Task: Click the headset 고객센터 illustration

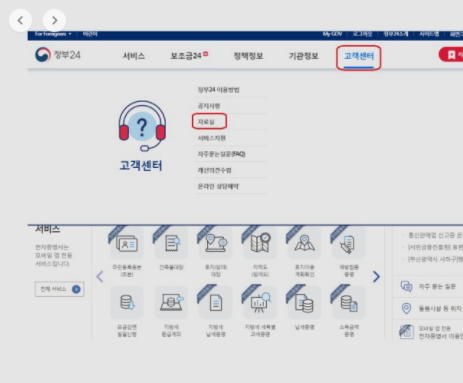Action: pyautogui.click(x=142, y=126)
